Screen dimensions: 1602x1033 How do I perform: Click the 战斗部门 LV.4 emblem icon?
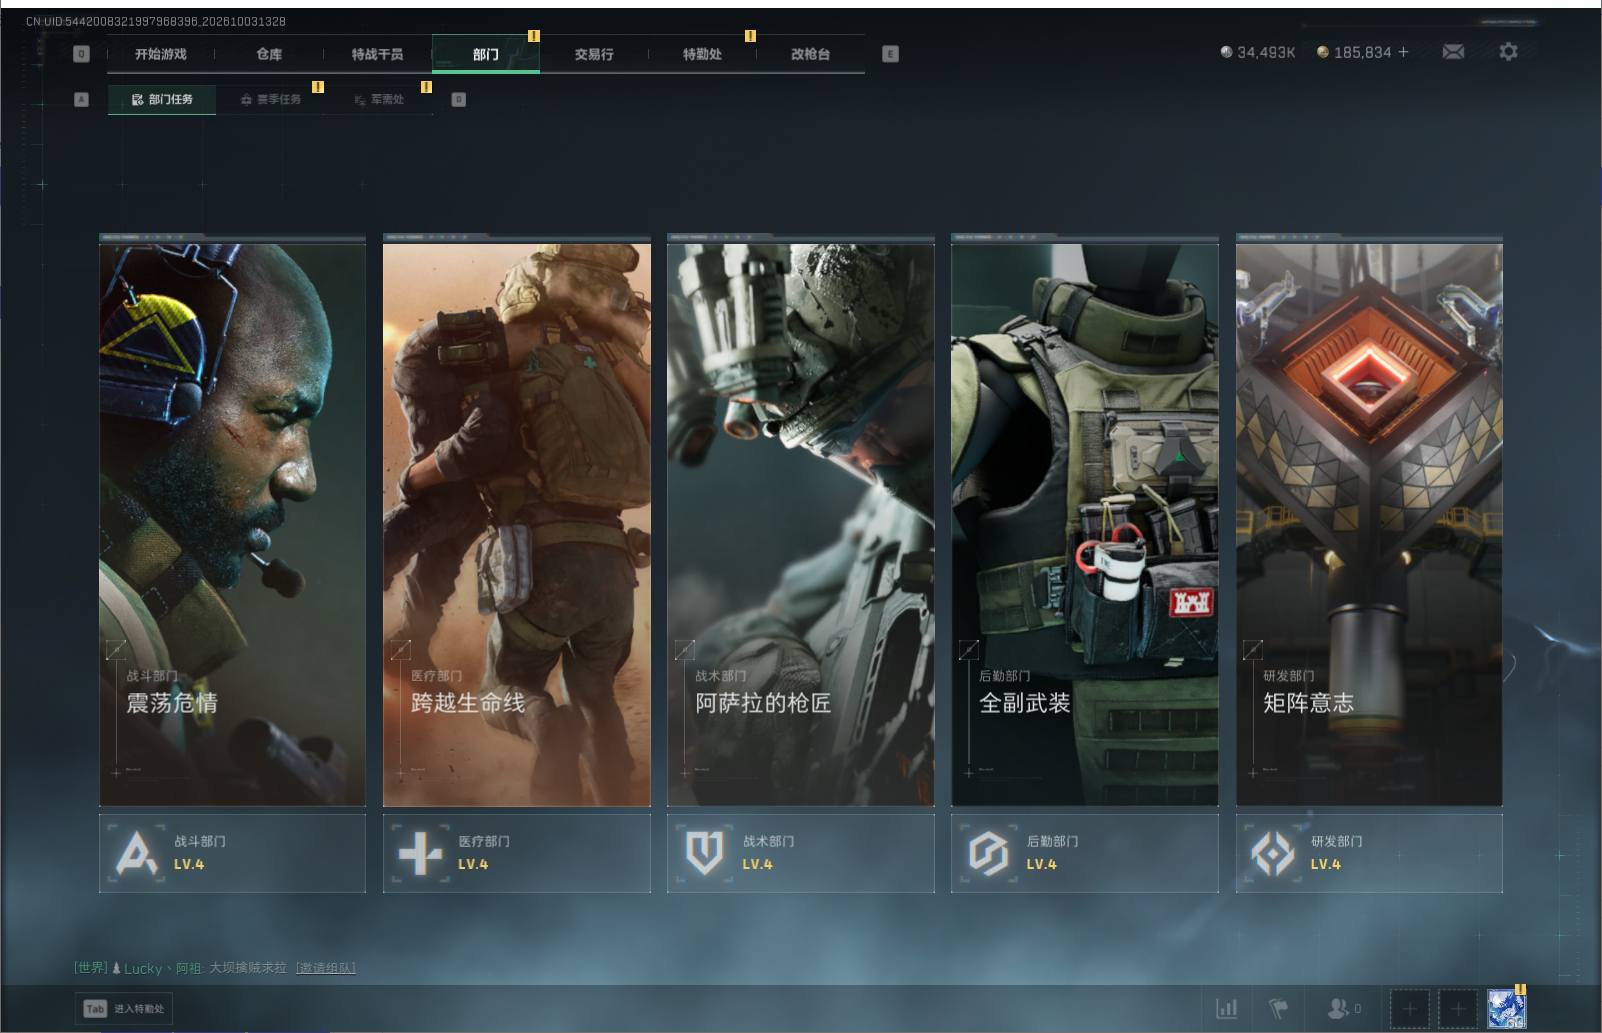click(137, 854)
